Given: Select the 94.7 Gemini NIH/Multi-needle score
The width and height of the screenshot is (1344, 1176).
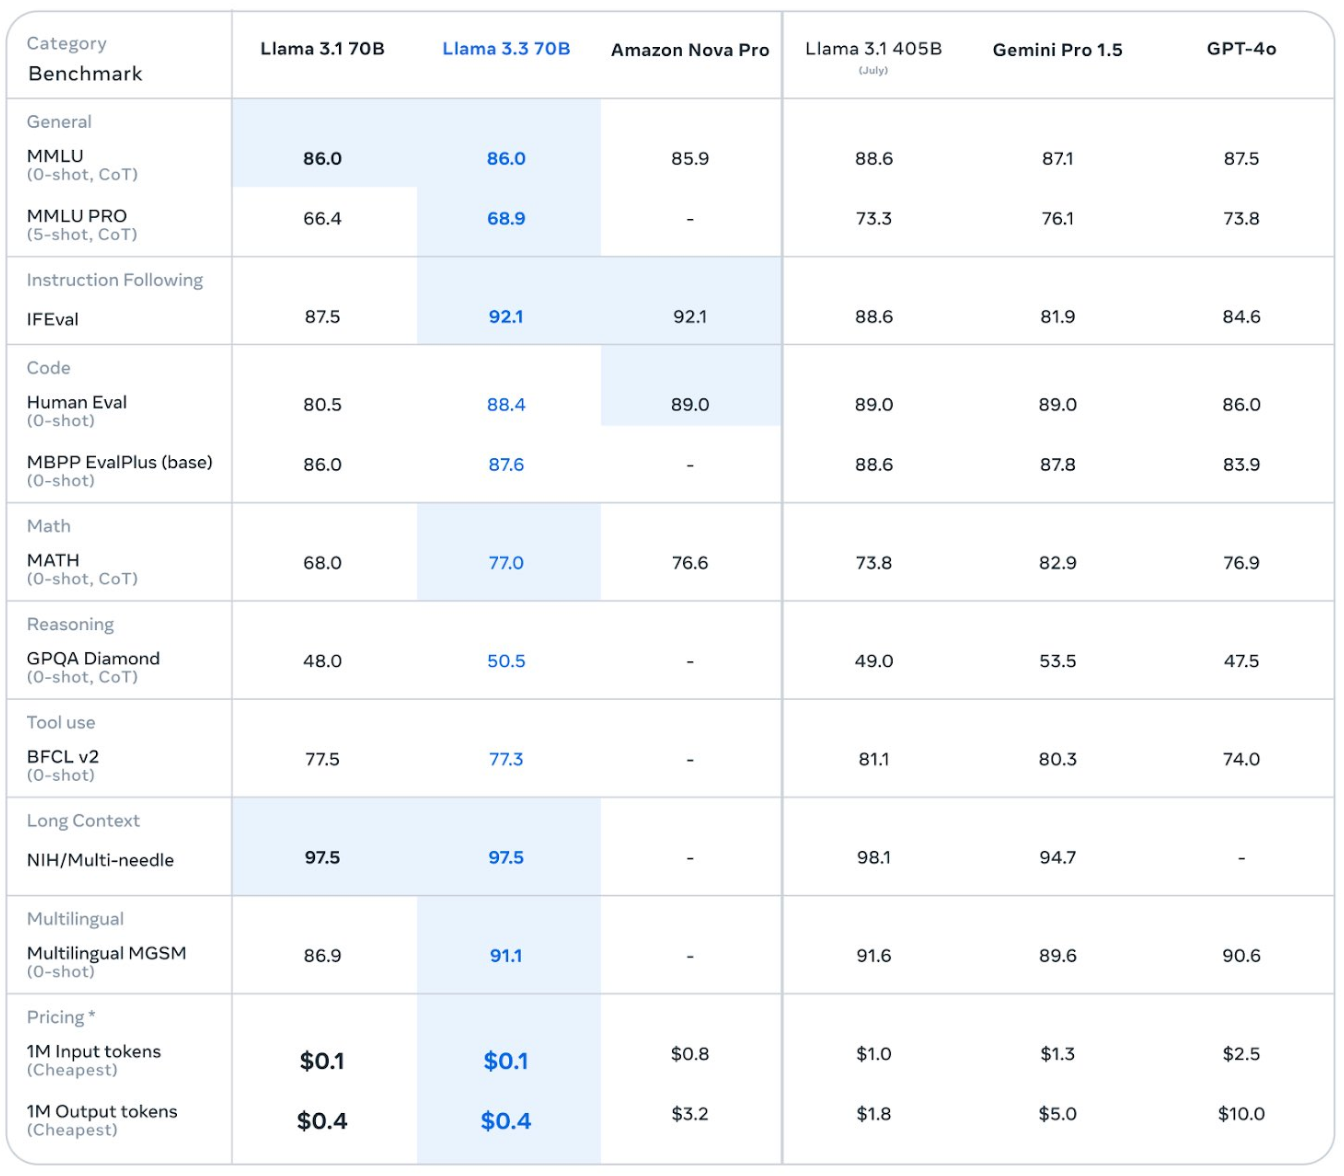Looking at the screenshot, I should click(1057, 858).
